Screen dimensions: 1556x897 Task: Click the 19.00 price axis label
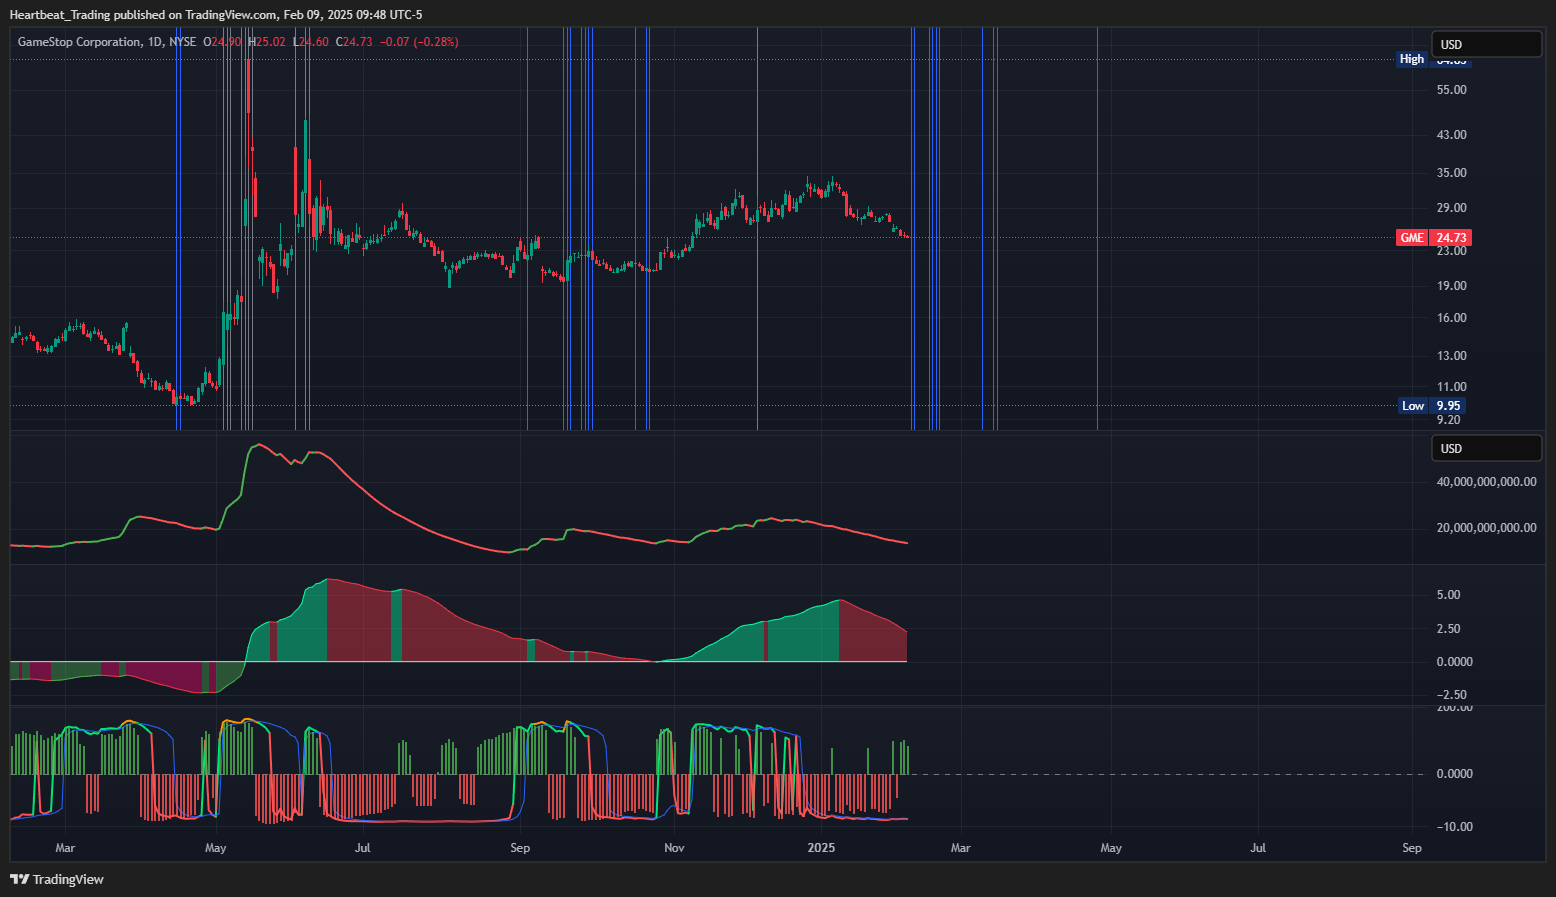(1451, 286)
